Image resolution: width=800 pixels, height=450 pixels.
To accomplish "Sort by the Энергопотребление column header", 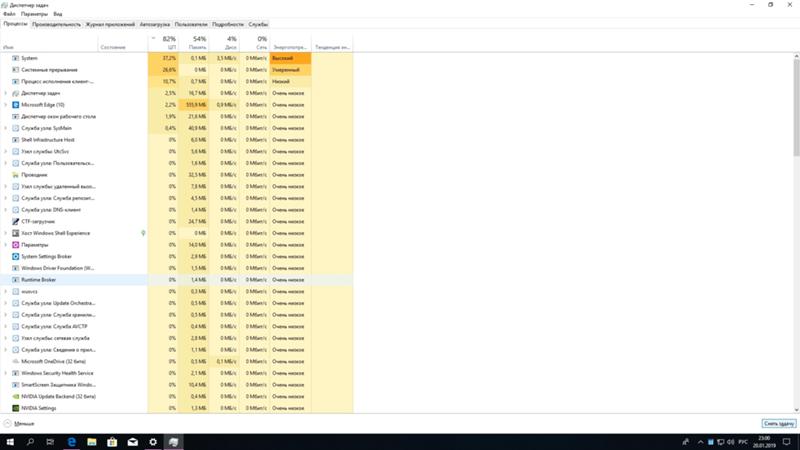I will [x=290, y=43].
